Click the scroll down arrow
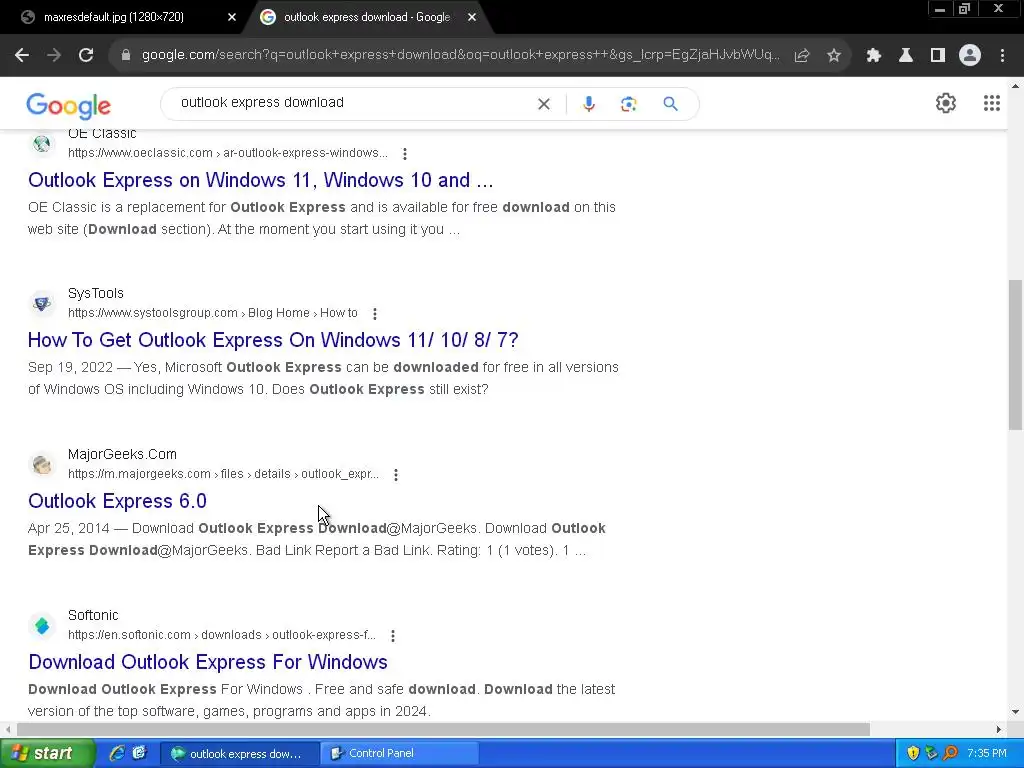 coord(1015,712)
